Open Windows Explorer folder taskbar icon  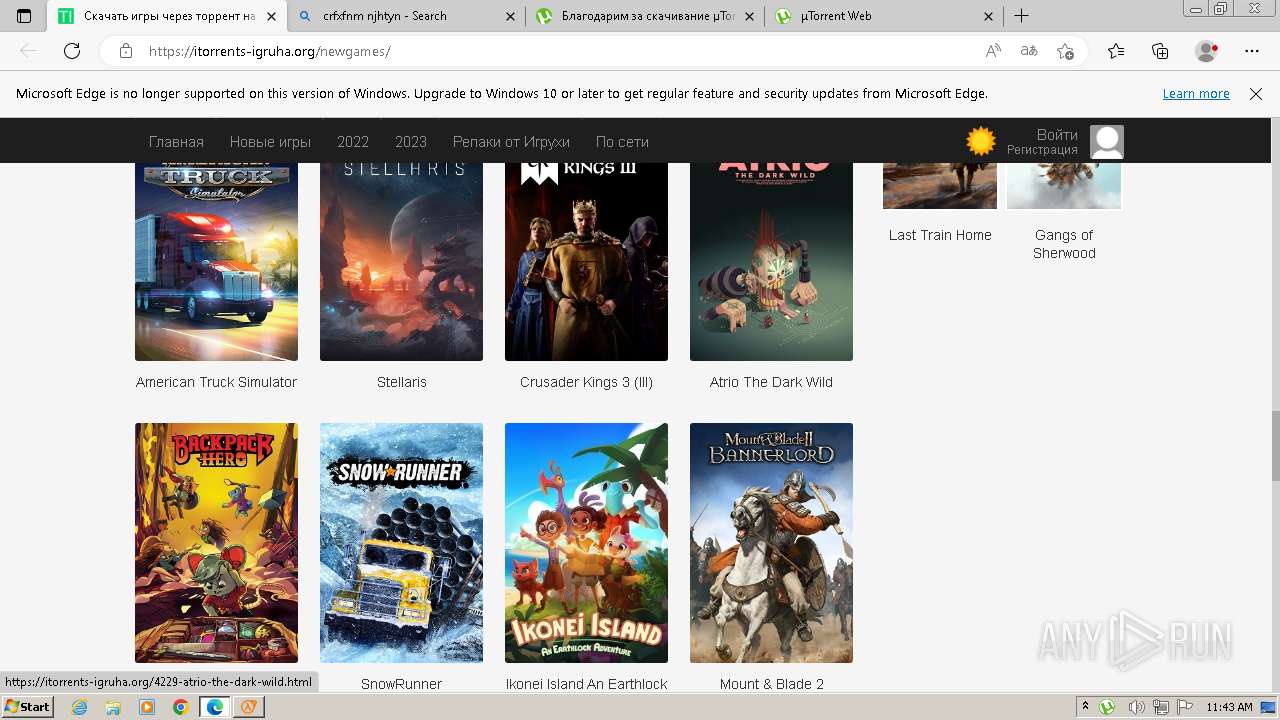[x=113, y=707]
